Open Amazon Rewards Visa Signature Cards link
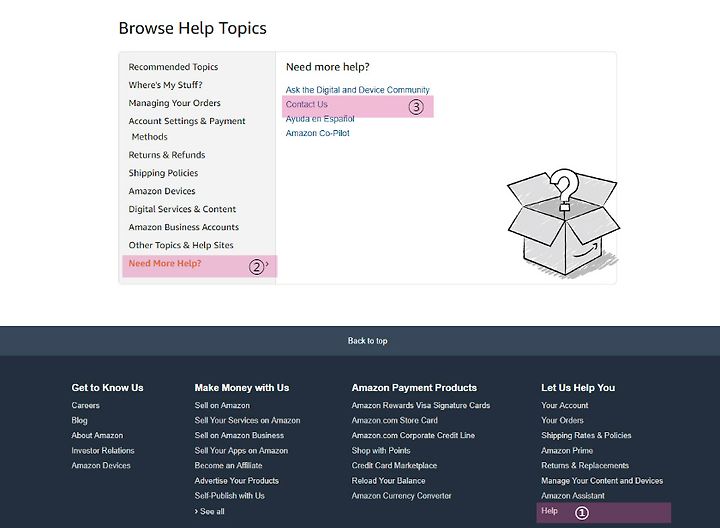The width and height of the screenshot is (720, 528). 421,405
